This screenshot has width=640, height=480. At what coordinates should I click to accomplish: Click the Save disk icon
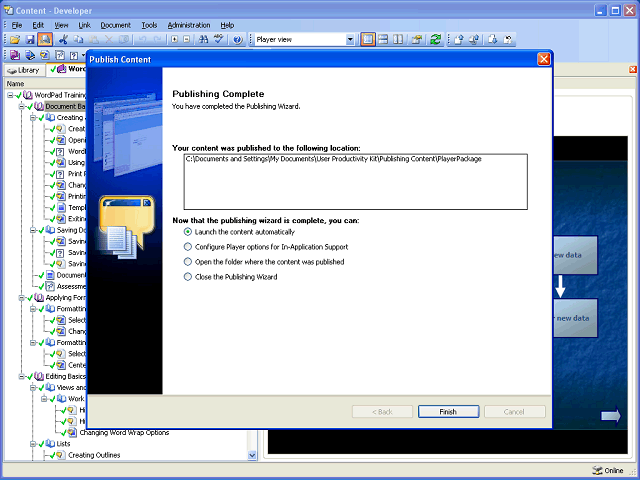[30, 40]
